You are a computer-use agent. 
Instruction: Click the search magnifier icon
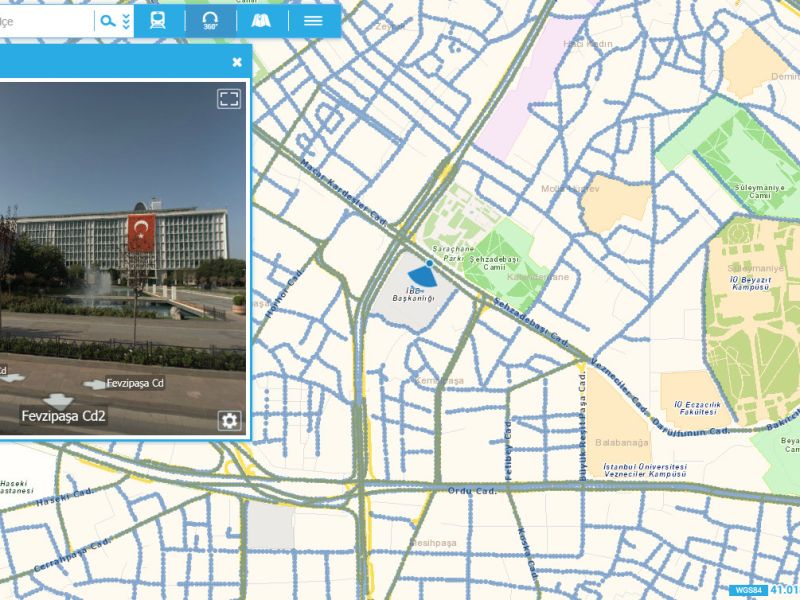(107, 21)
